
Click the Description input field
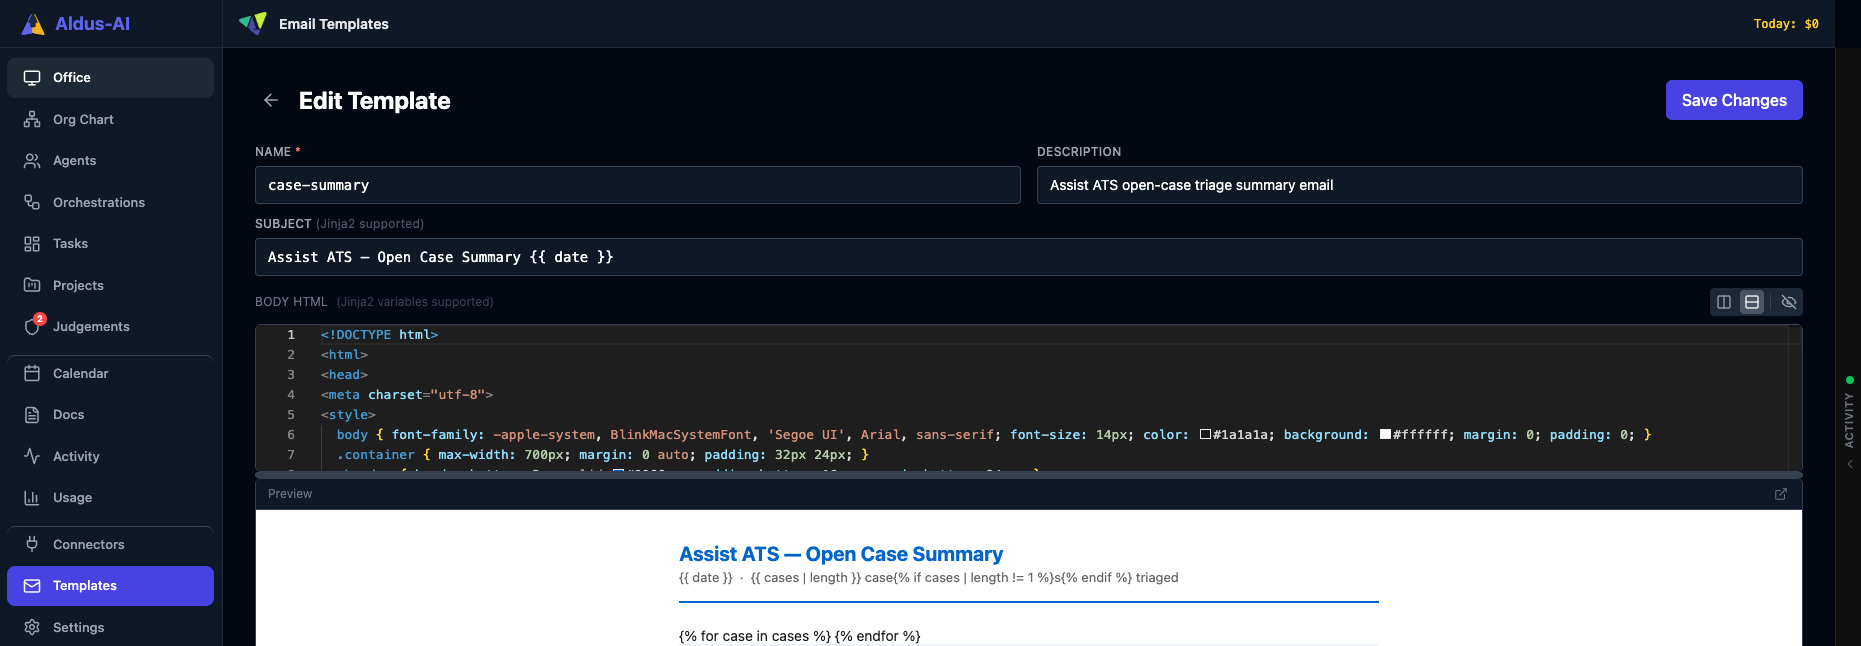(1419, 185)
